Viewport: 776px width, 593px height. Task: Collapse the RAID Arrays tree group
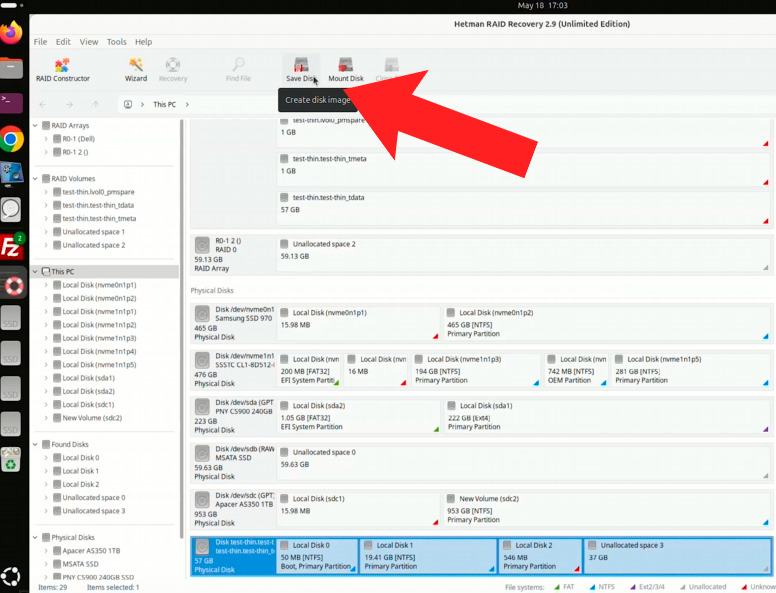pos(35,126)
